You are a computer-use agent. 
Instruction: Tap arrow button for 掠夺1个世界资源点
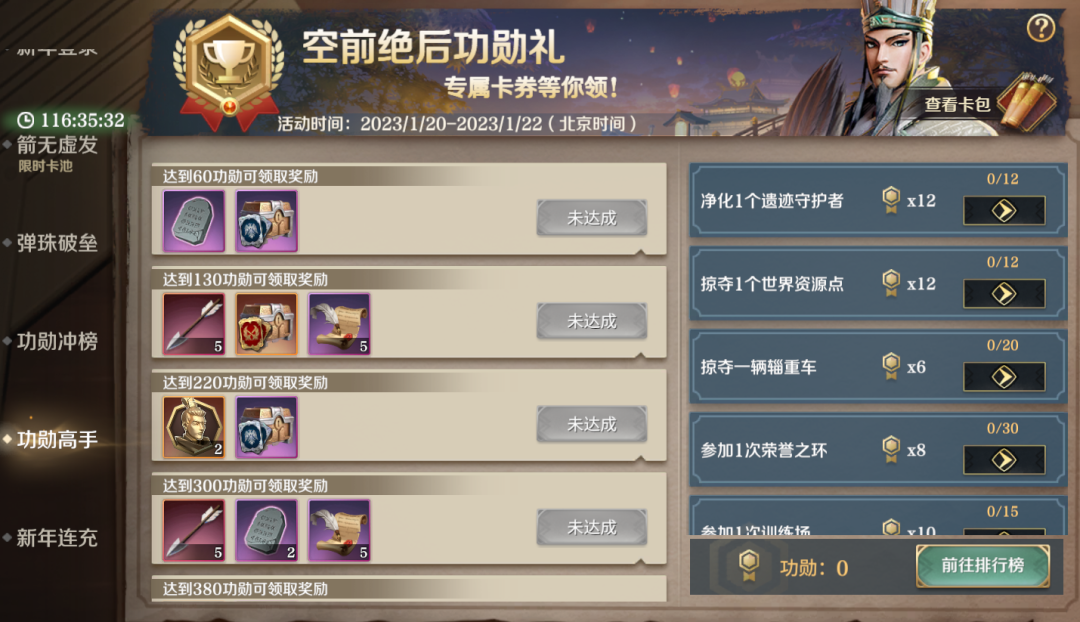1004,294
